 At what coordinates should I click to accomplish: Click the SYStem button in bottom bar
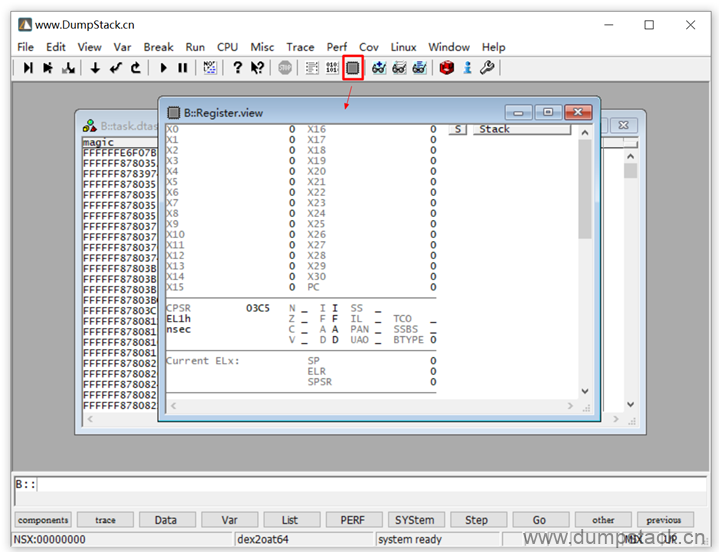414,520
